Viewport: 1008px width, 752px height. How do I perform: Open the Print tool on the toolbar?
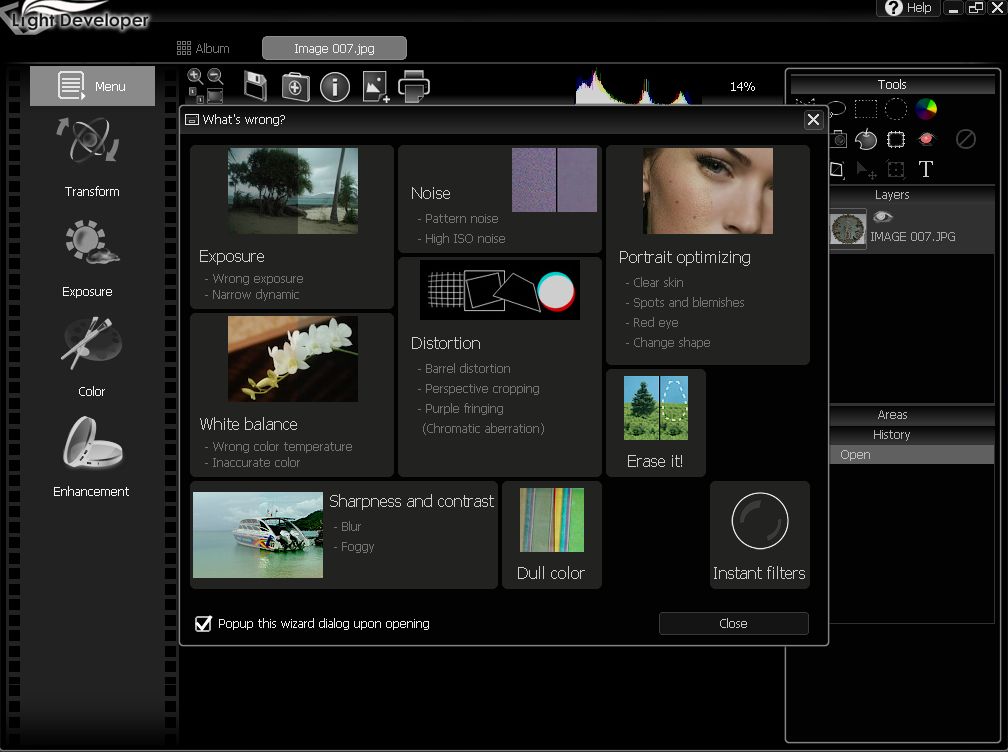[413, 85]
